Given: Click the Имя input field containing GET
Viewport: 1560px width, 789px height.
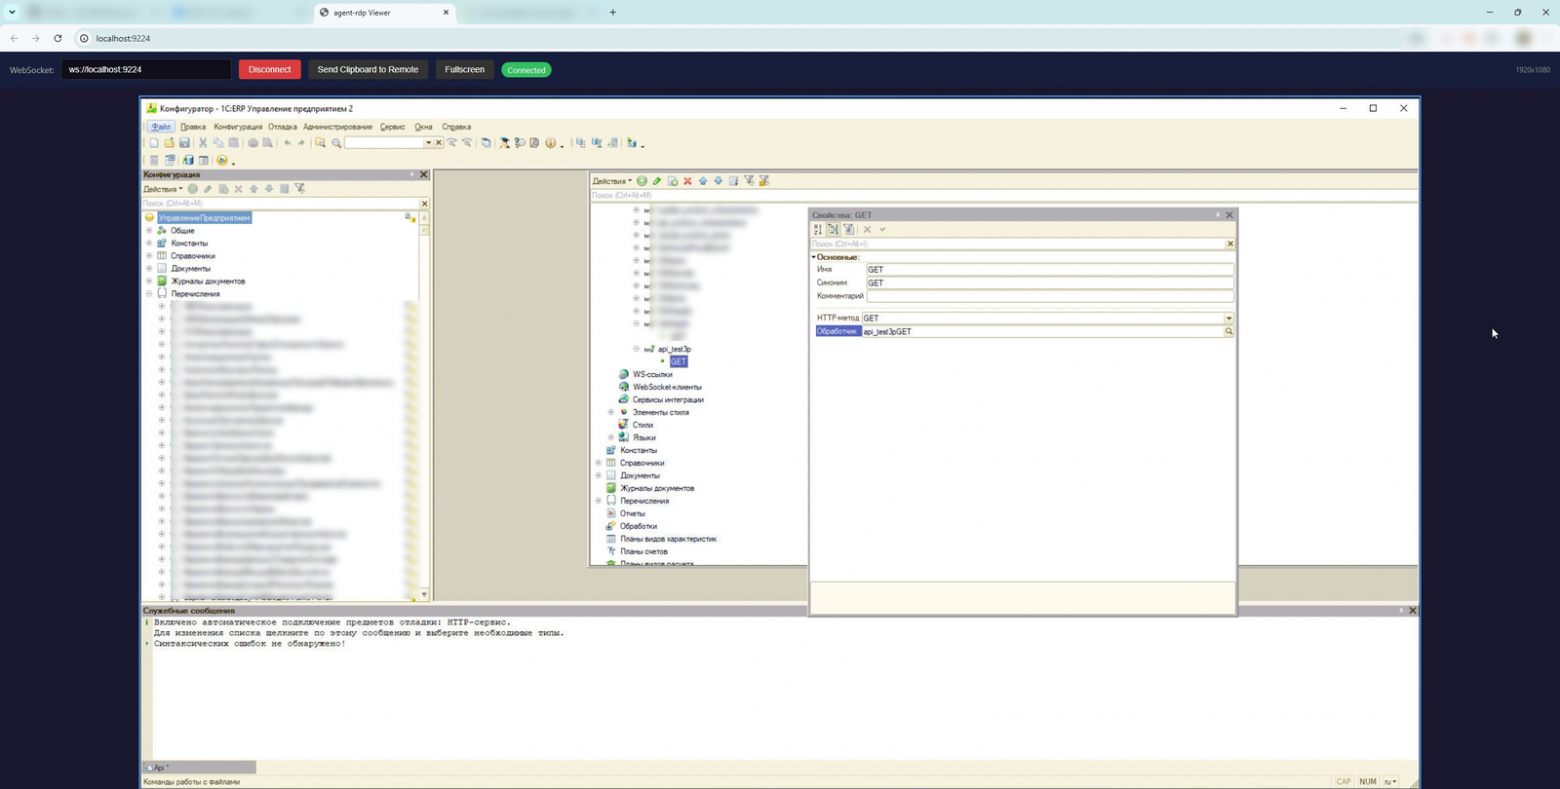Looking at the screenshot, I should [x=1049, y=270].
